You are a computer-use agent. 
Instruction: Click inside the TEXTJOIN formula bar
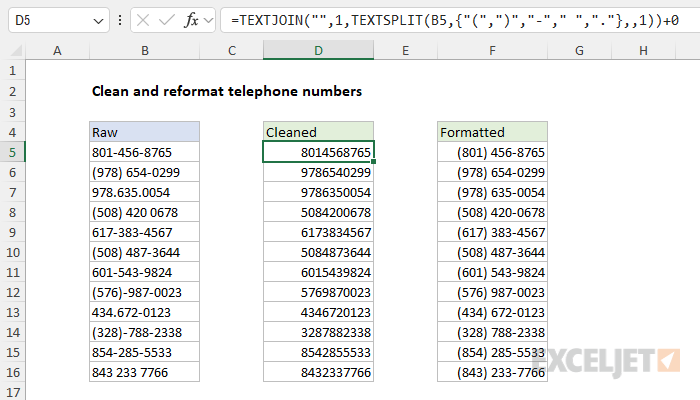460,20
